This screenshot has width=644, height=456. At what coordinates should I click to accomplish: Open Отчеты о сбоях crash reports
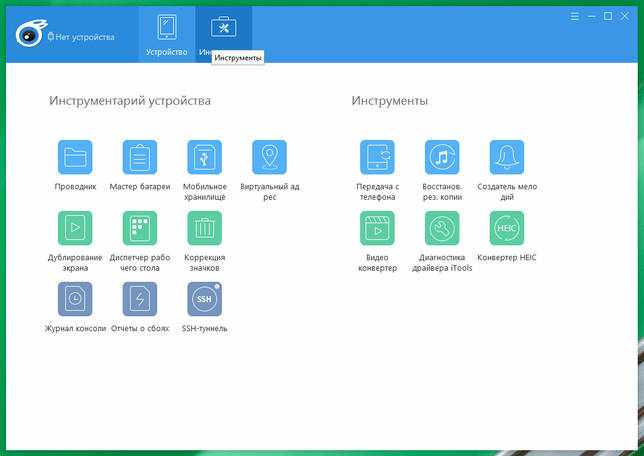click(x=140, y=299)
